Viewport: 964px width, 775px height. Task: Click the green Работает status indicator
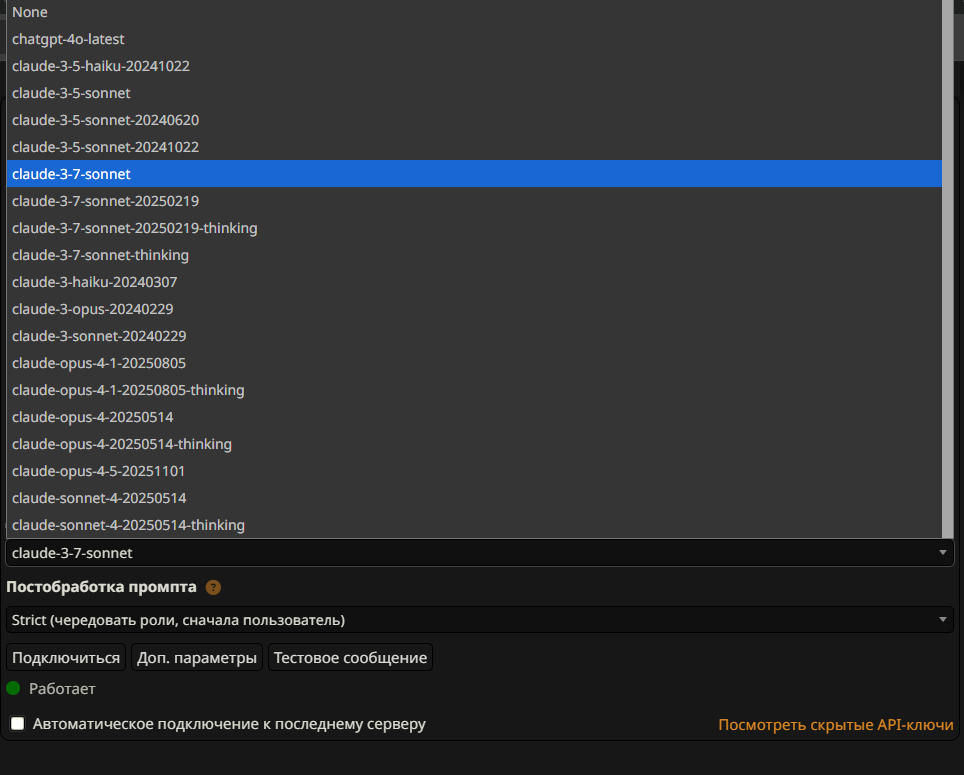tap(13, 688)
